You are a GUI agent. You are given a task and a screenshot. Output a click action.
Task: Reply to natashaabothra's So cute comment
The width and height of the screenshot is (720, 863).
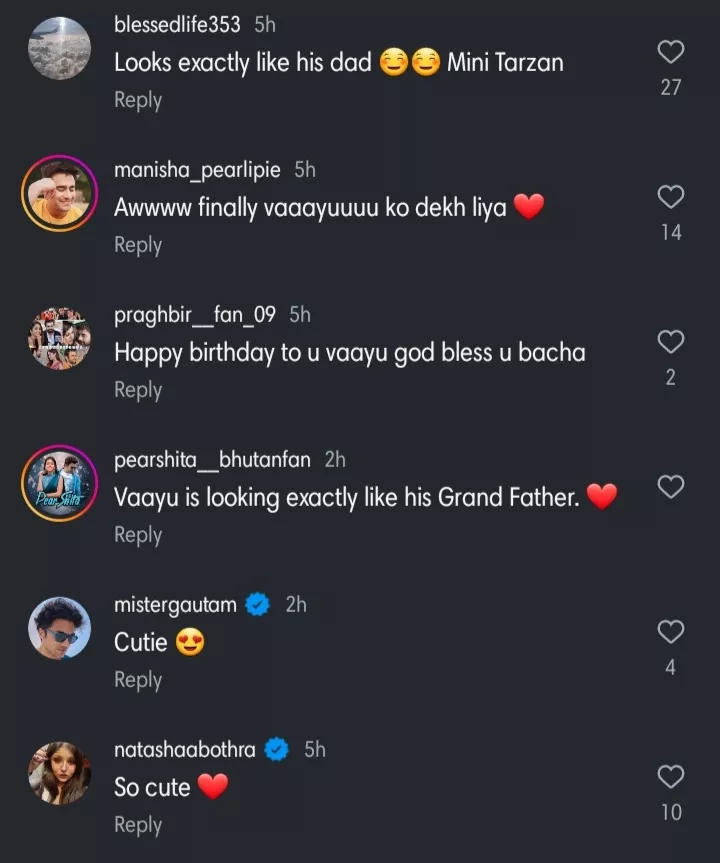[x=138, y=825]
